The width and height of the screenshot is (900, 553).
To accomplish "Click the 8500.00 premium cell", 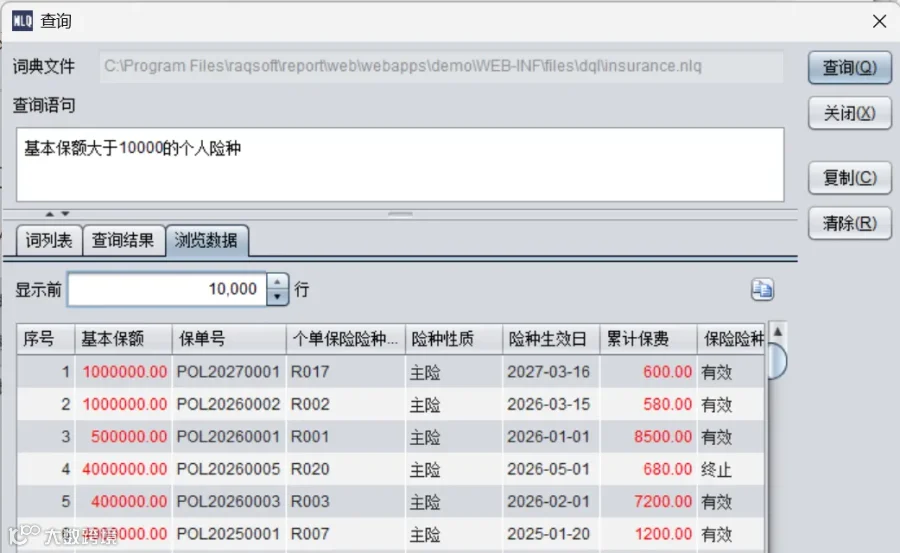I will 648,436.
